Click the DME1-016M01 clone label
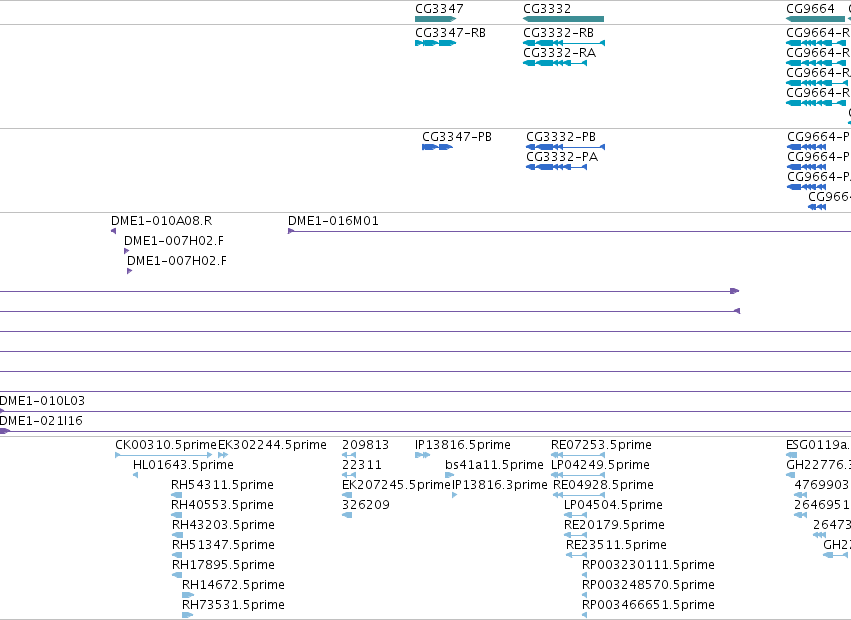 click(x=333, y=221)
